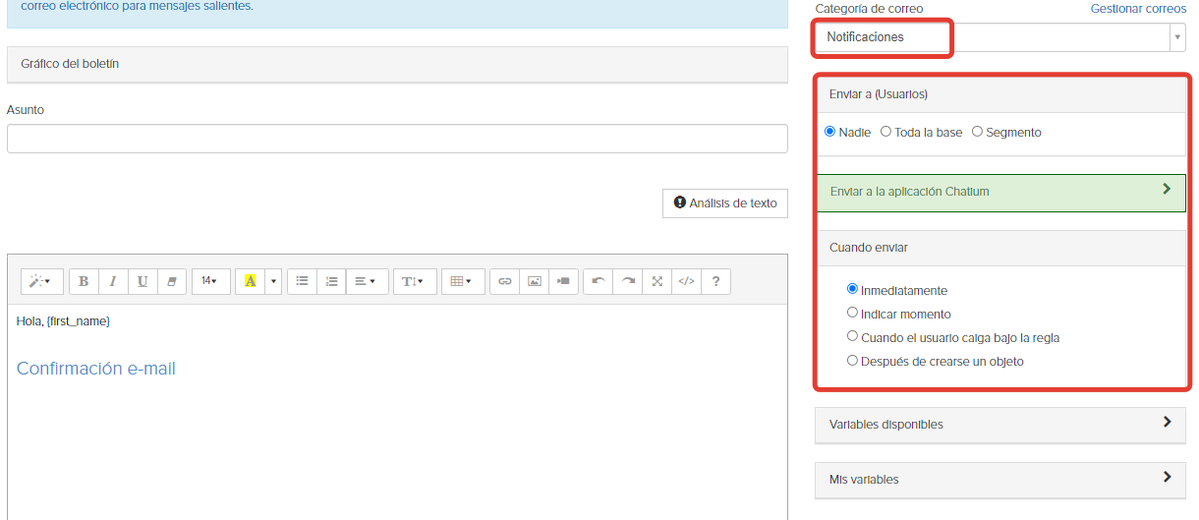This screenshot has width=1199, height=520.
Task: Apply the yellow highlight color button
Action: pyautogui.click(x=250, y=281)
